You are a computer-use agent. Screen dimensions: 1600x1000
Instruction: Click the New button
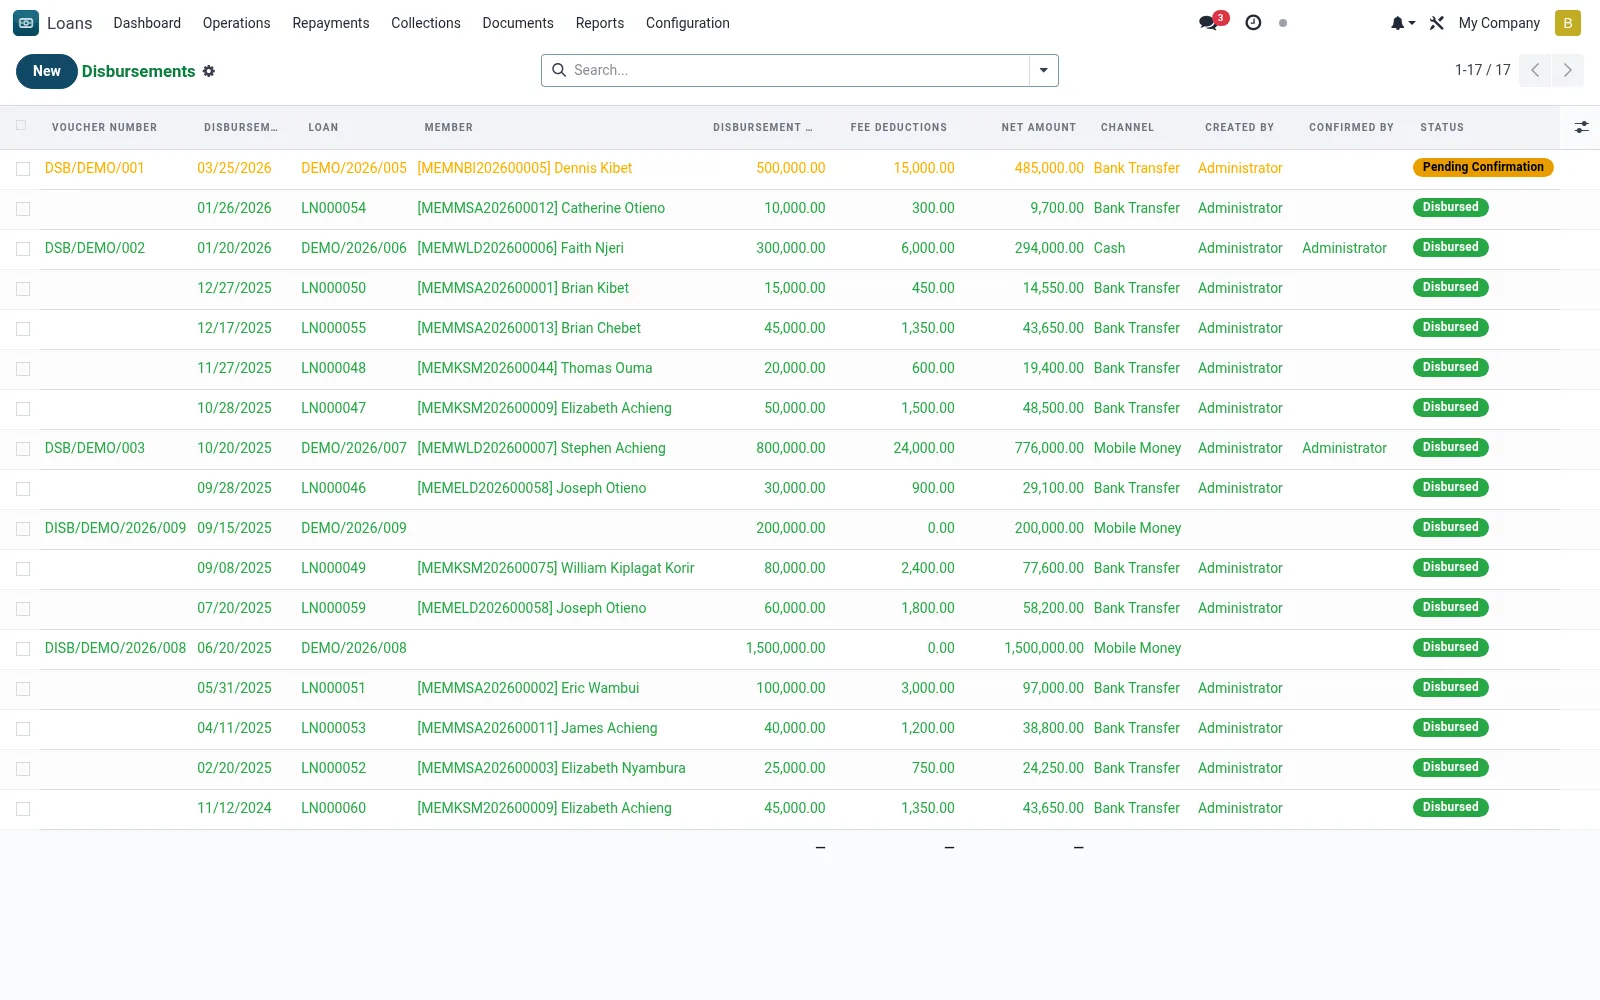pyautogui.click(x=47, y=71)
